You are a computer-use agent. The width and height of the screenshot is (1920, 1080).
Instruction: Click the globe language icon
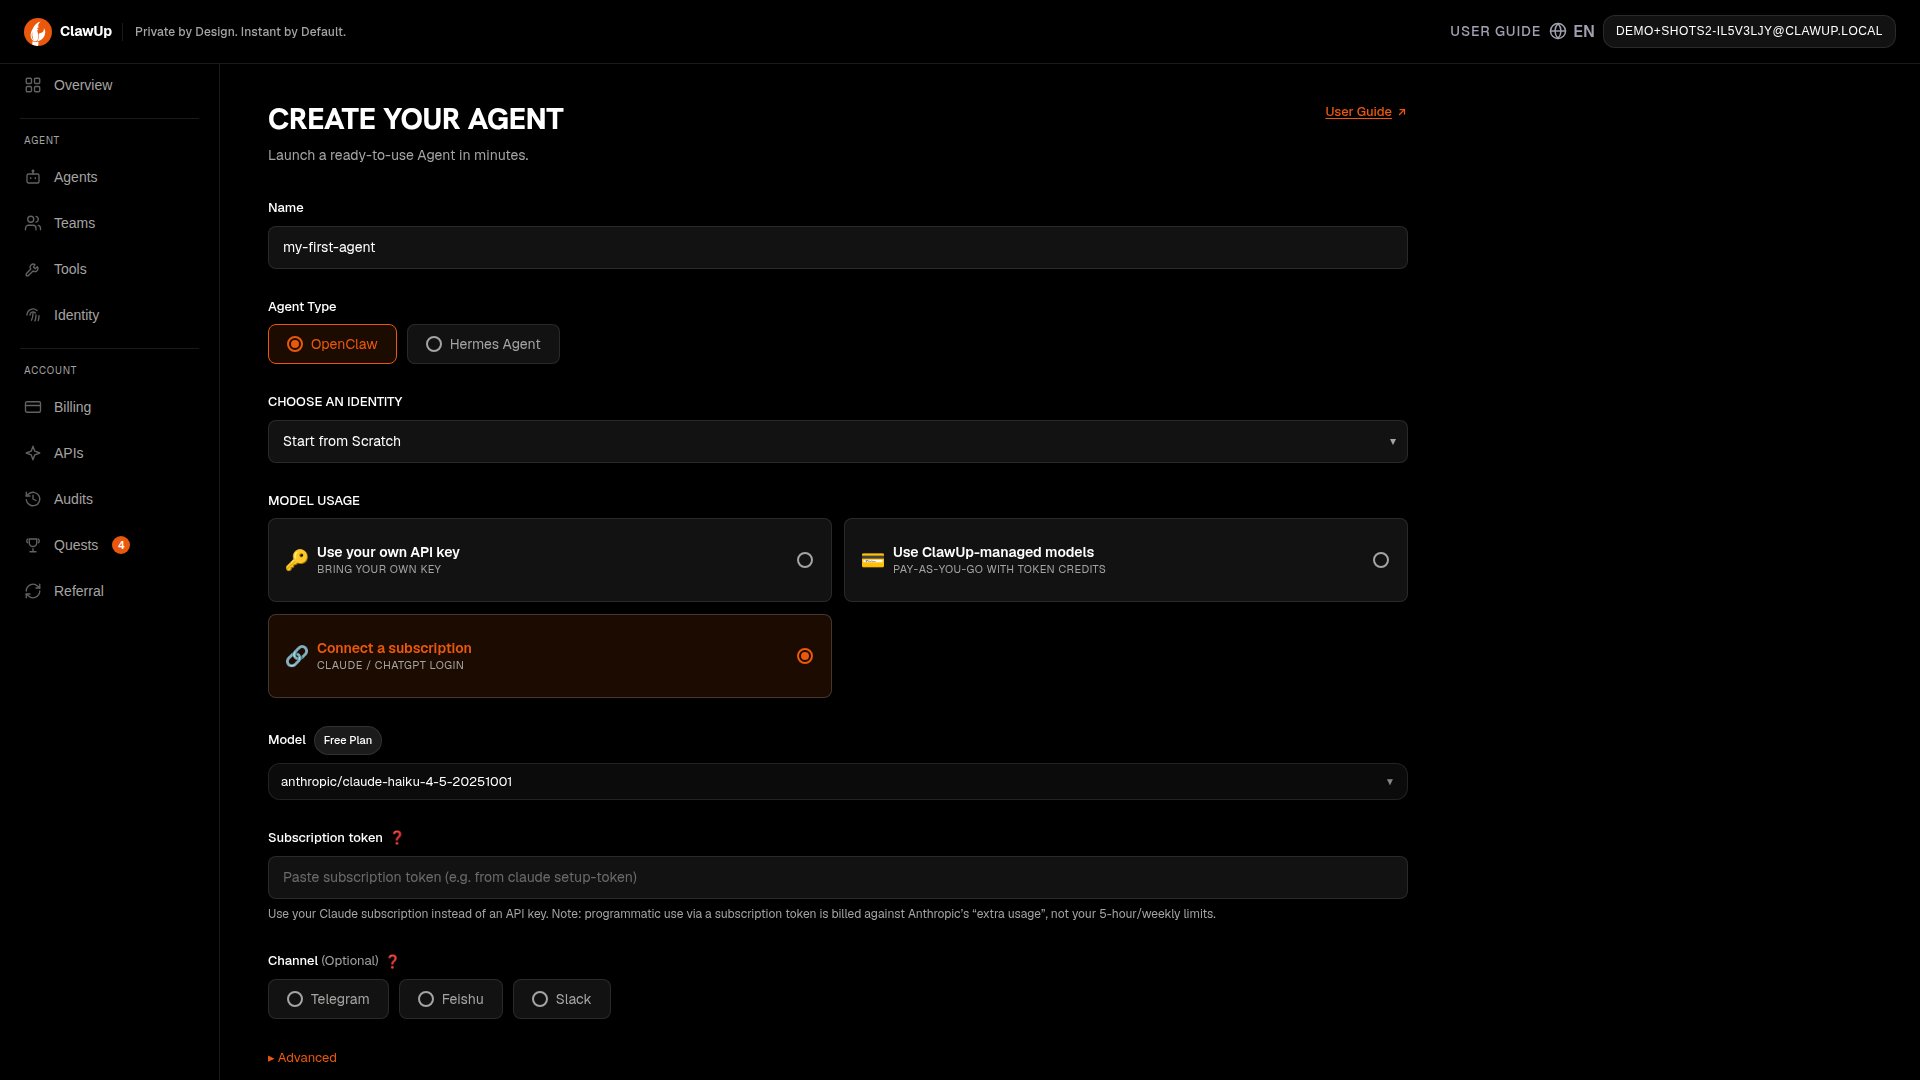(x=1558, y=31)
